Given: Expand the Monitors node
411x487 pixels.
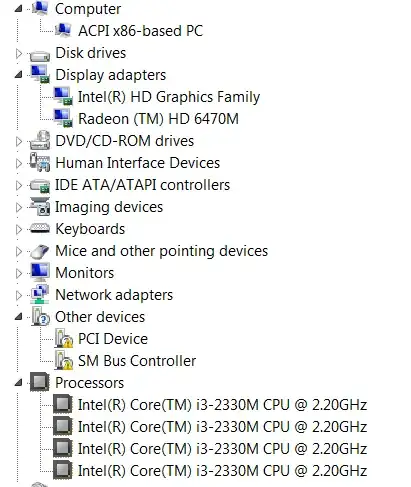Looking at the screenshot, I should pyautogui.click(x=19, y=273).
